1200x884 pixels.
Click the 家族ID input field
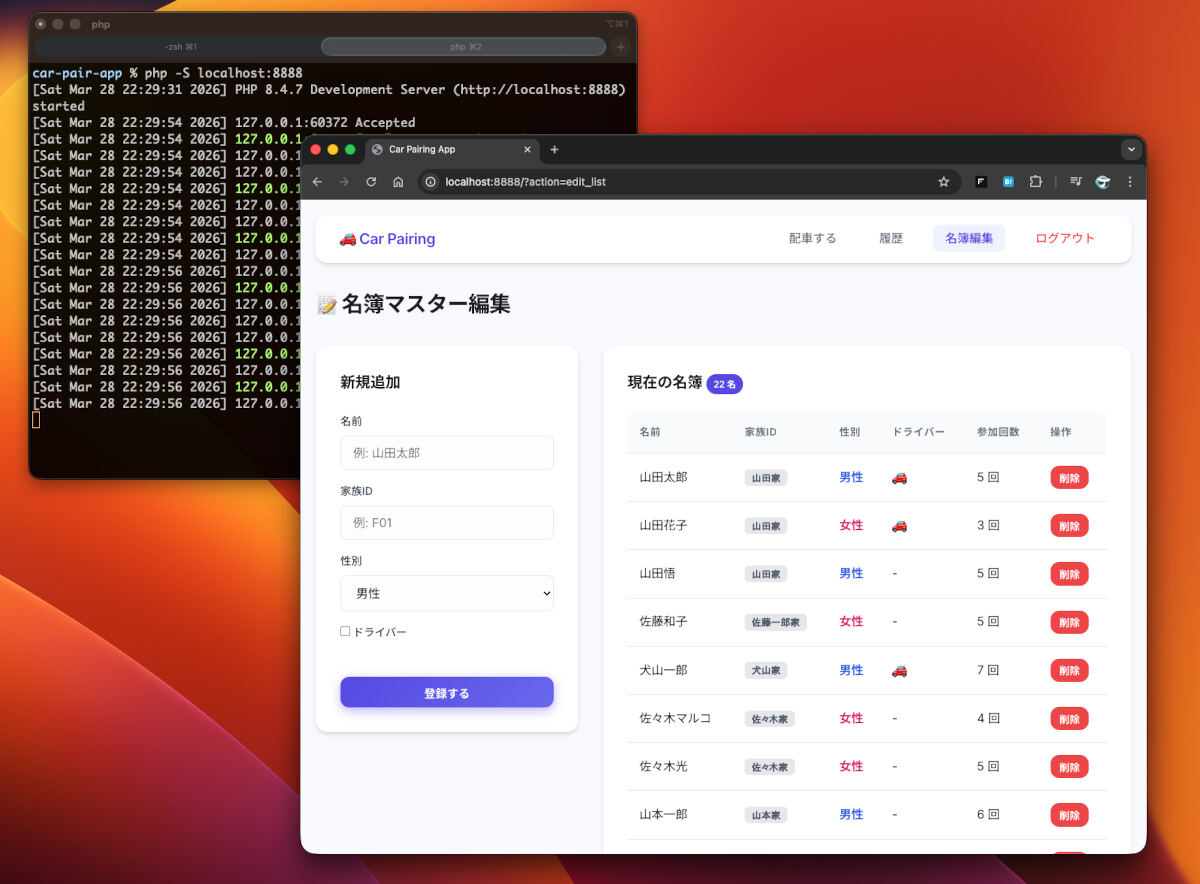click(447, 523)
